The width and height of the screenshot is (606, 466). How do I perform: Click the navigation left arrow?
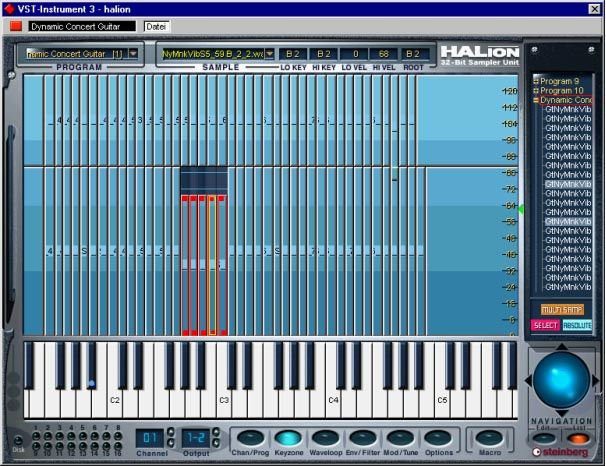528,380
